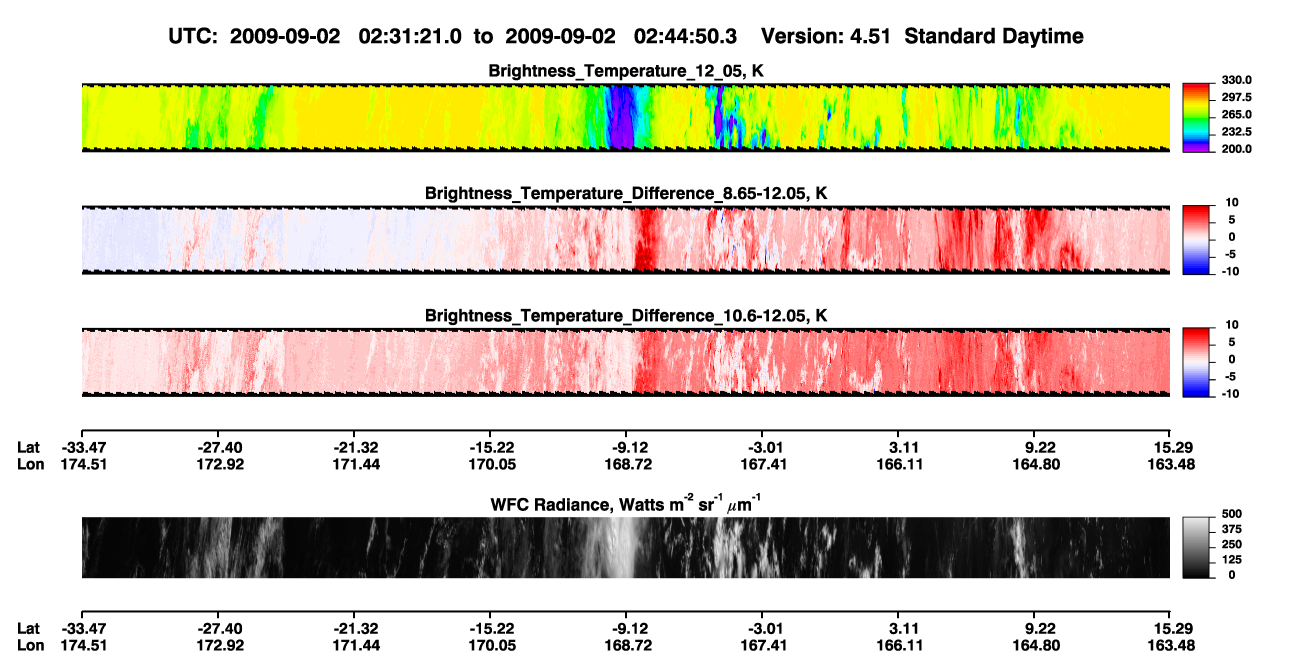Click the grayscale WFC Radiance colorbar
1300x667 pixels.
[1197, 547]
